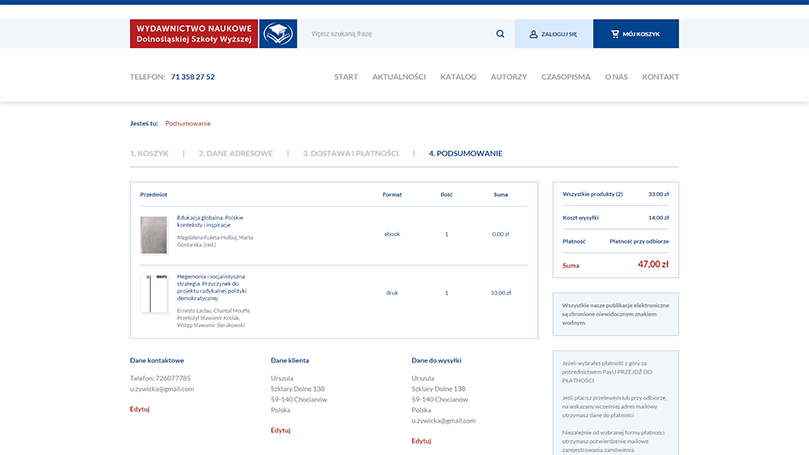Image resolution: width=809 pixels, height=455 pixels.
Task: Click the Edytuj link under Dane do wysyłki
Action: coord(421,441)
